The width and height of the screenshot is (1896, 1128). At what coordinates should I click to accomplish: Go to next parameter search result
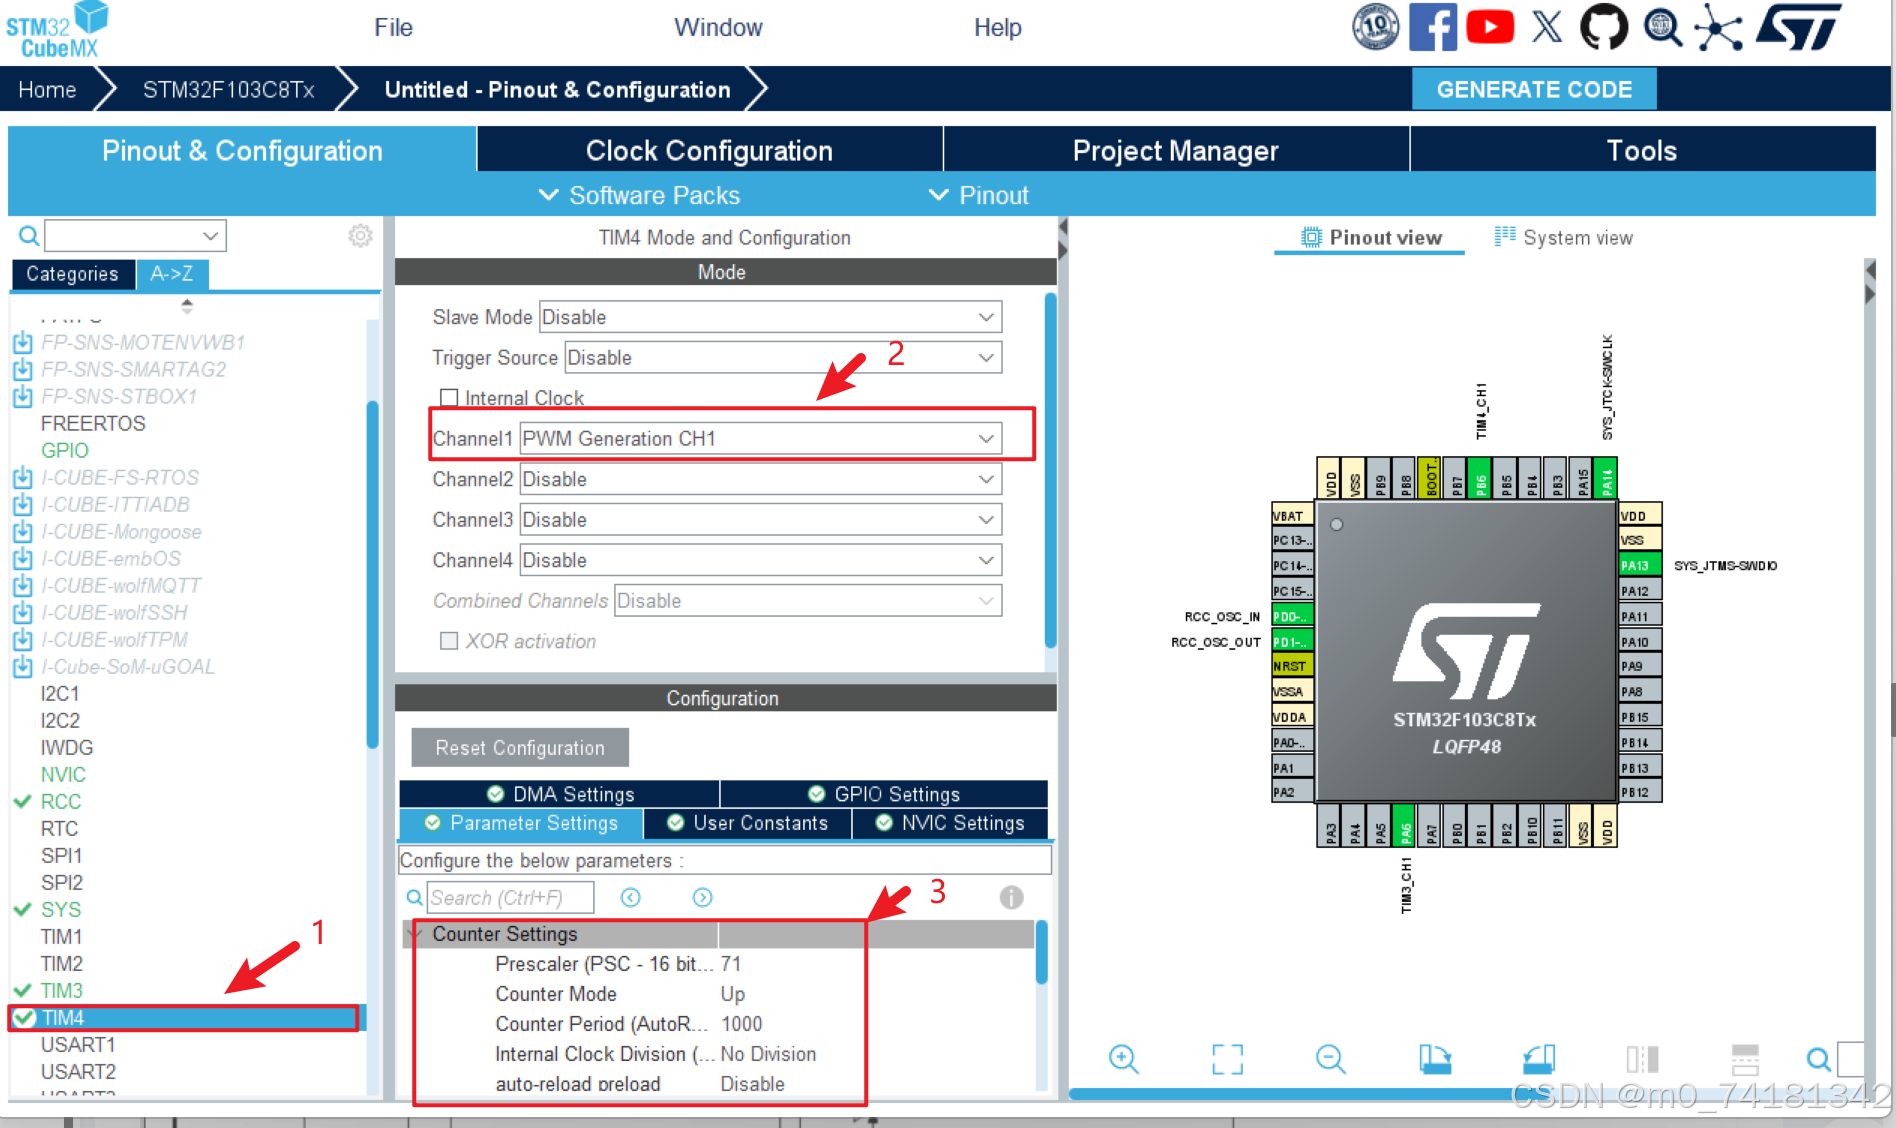click(x=703, y=897)
